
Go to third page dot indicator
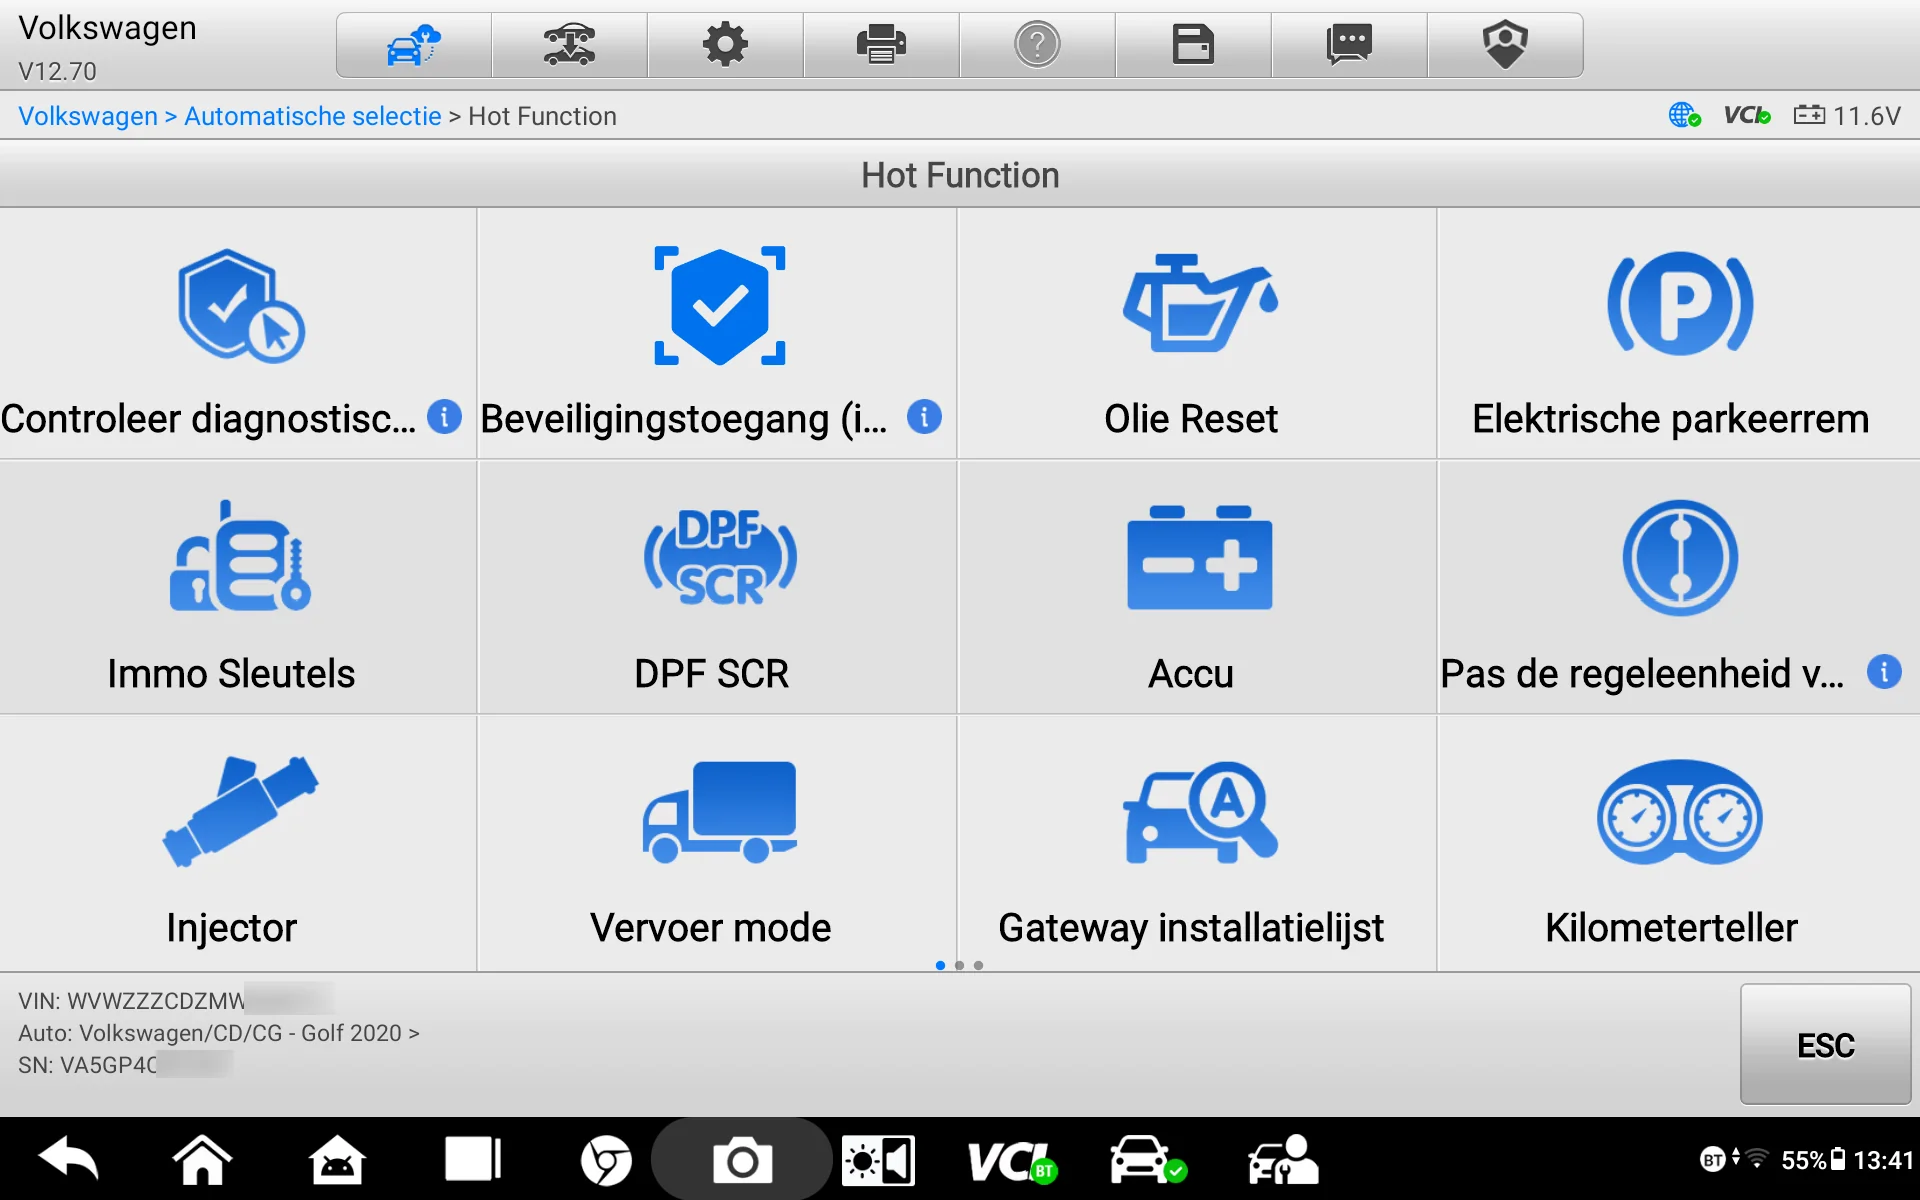tap(978, 965)
